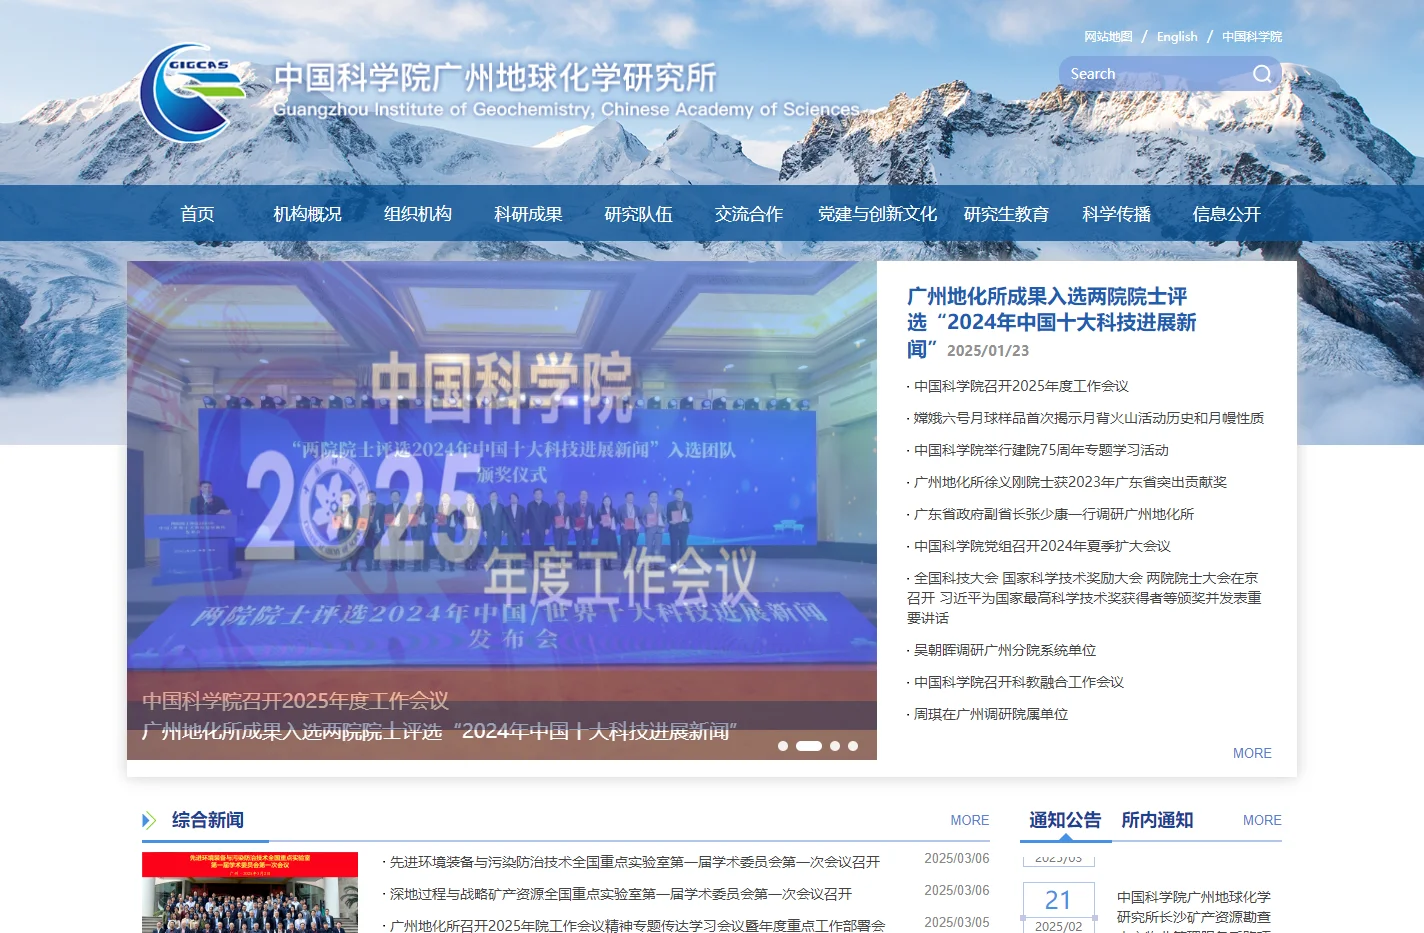
Task: Open the 中国科学院 top link
Action: pyautogui.click(x=1251, y=37)
